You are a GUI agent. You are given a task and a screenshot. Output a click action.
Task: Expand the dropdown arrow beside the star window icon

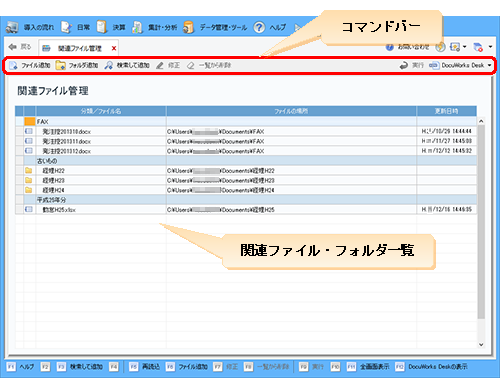(464, 47)
